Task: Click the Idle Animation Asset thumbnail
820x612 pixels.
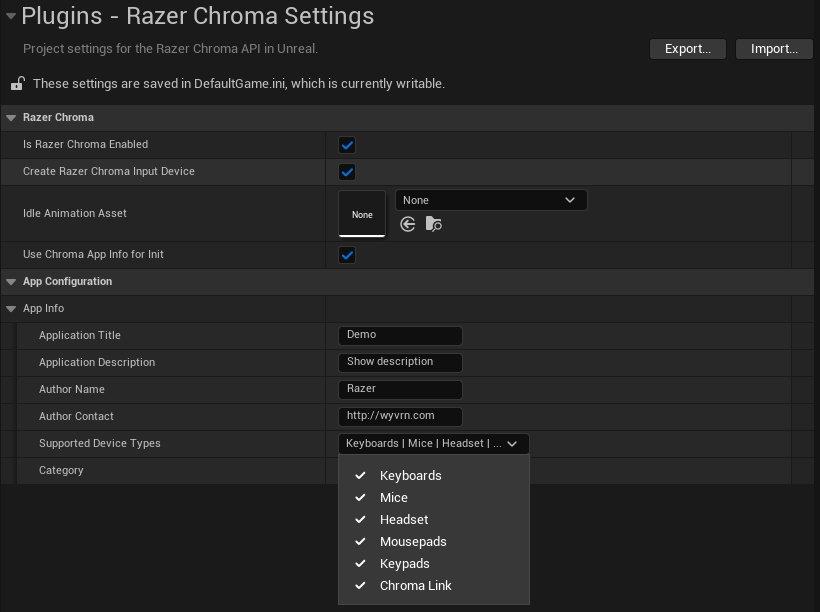Action: [x=362, y=214]
